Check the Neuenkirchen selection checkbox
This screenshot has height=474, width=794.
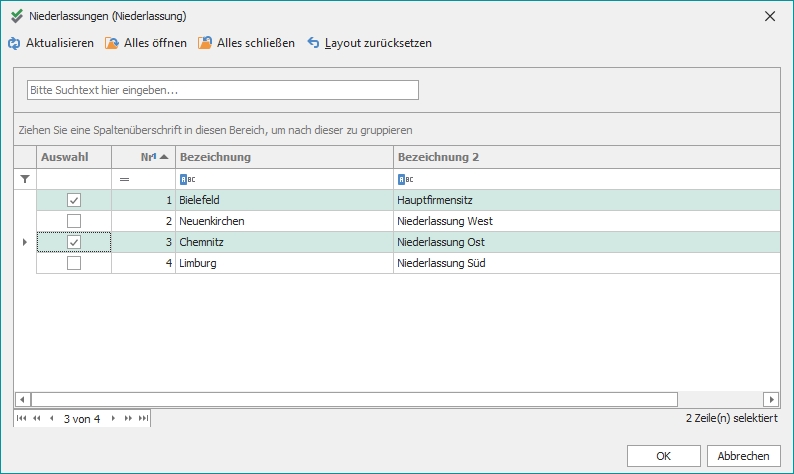pyautogui.click(x=74, y=221)
